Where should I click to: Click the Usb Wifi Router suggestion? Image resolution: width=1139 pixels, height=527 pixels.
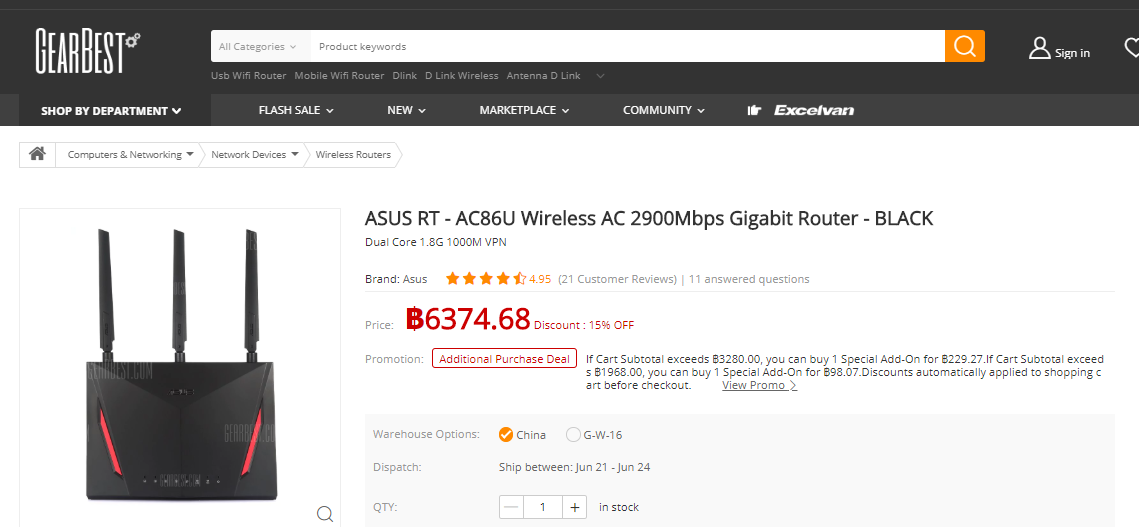click(248, 76)
